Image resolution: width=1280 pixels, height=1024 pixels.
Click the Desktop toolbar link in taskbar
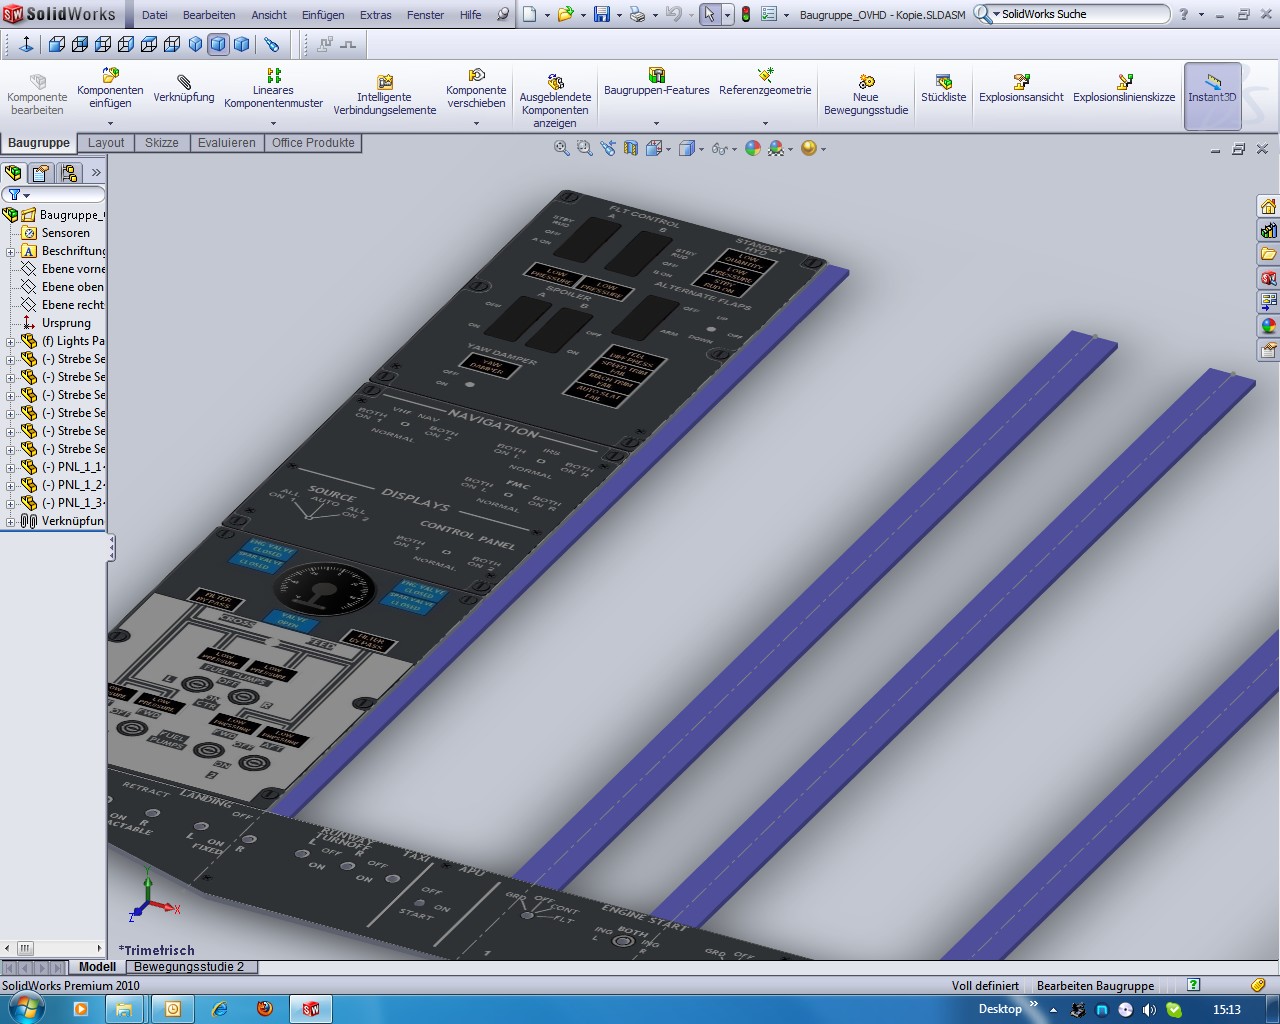(1000, 1009)
